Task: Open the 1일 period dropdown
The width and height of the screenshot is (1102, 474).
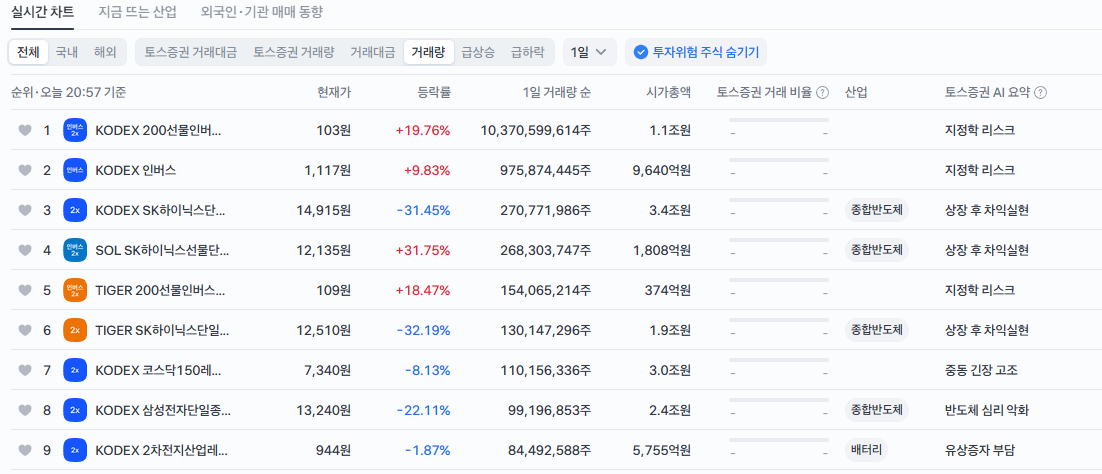Action: click(590, 52)
